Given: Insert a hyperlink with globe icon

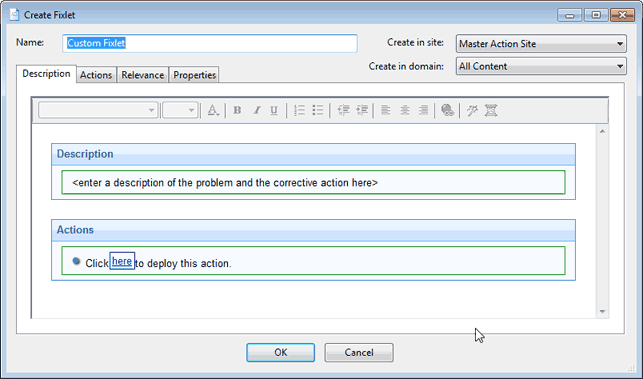Looking at the screenshot, I should point(447,110).
